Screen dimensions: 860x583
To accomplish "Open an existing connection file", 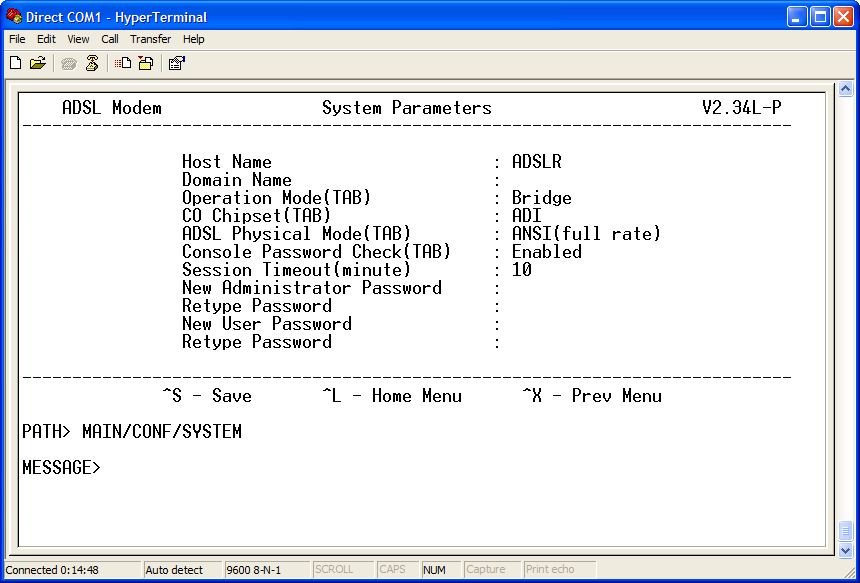I will [38, 62].
